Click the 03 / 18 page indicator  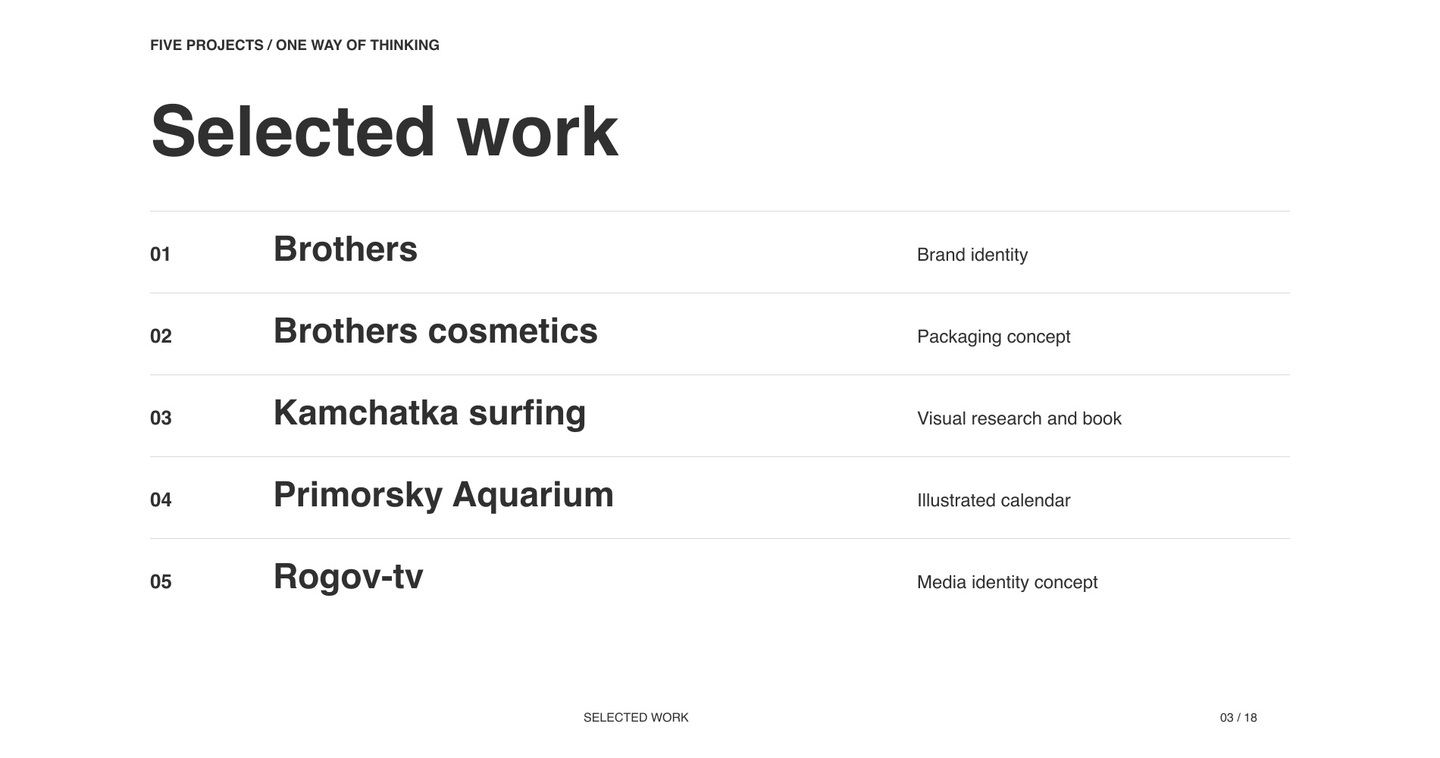[x=1238, y=717]
